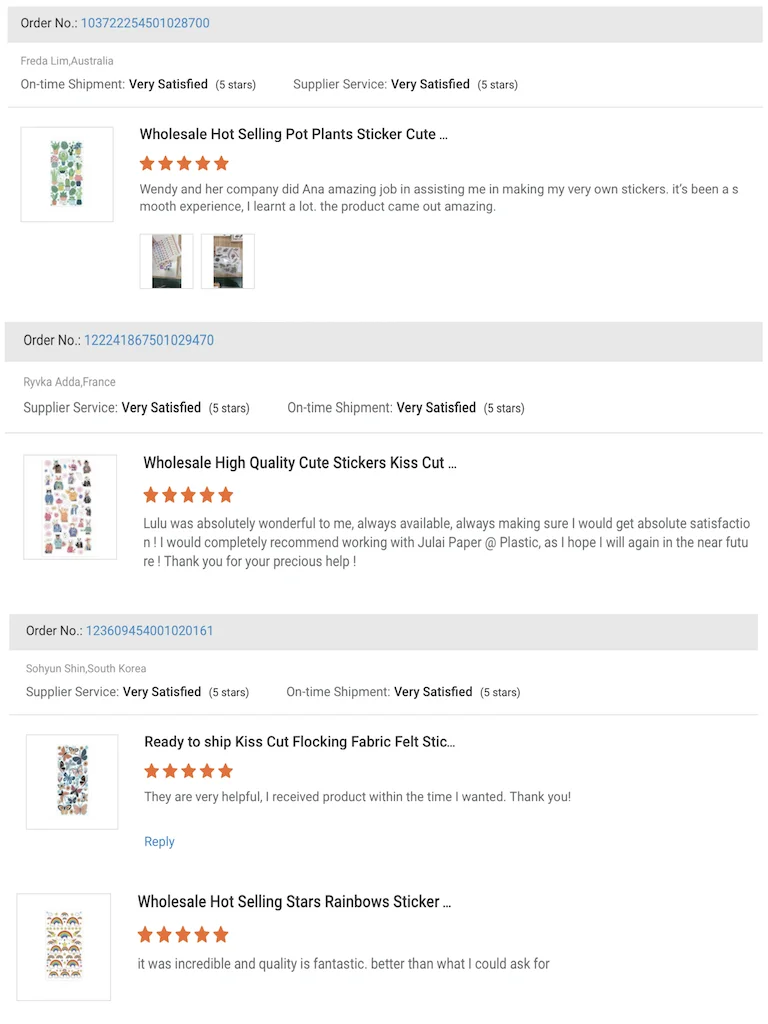This screenshot has width=768, height=1024.
Task: Click the Pot Plants Sticker product image
Action: click(67, 174)
